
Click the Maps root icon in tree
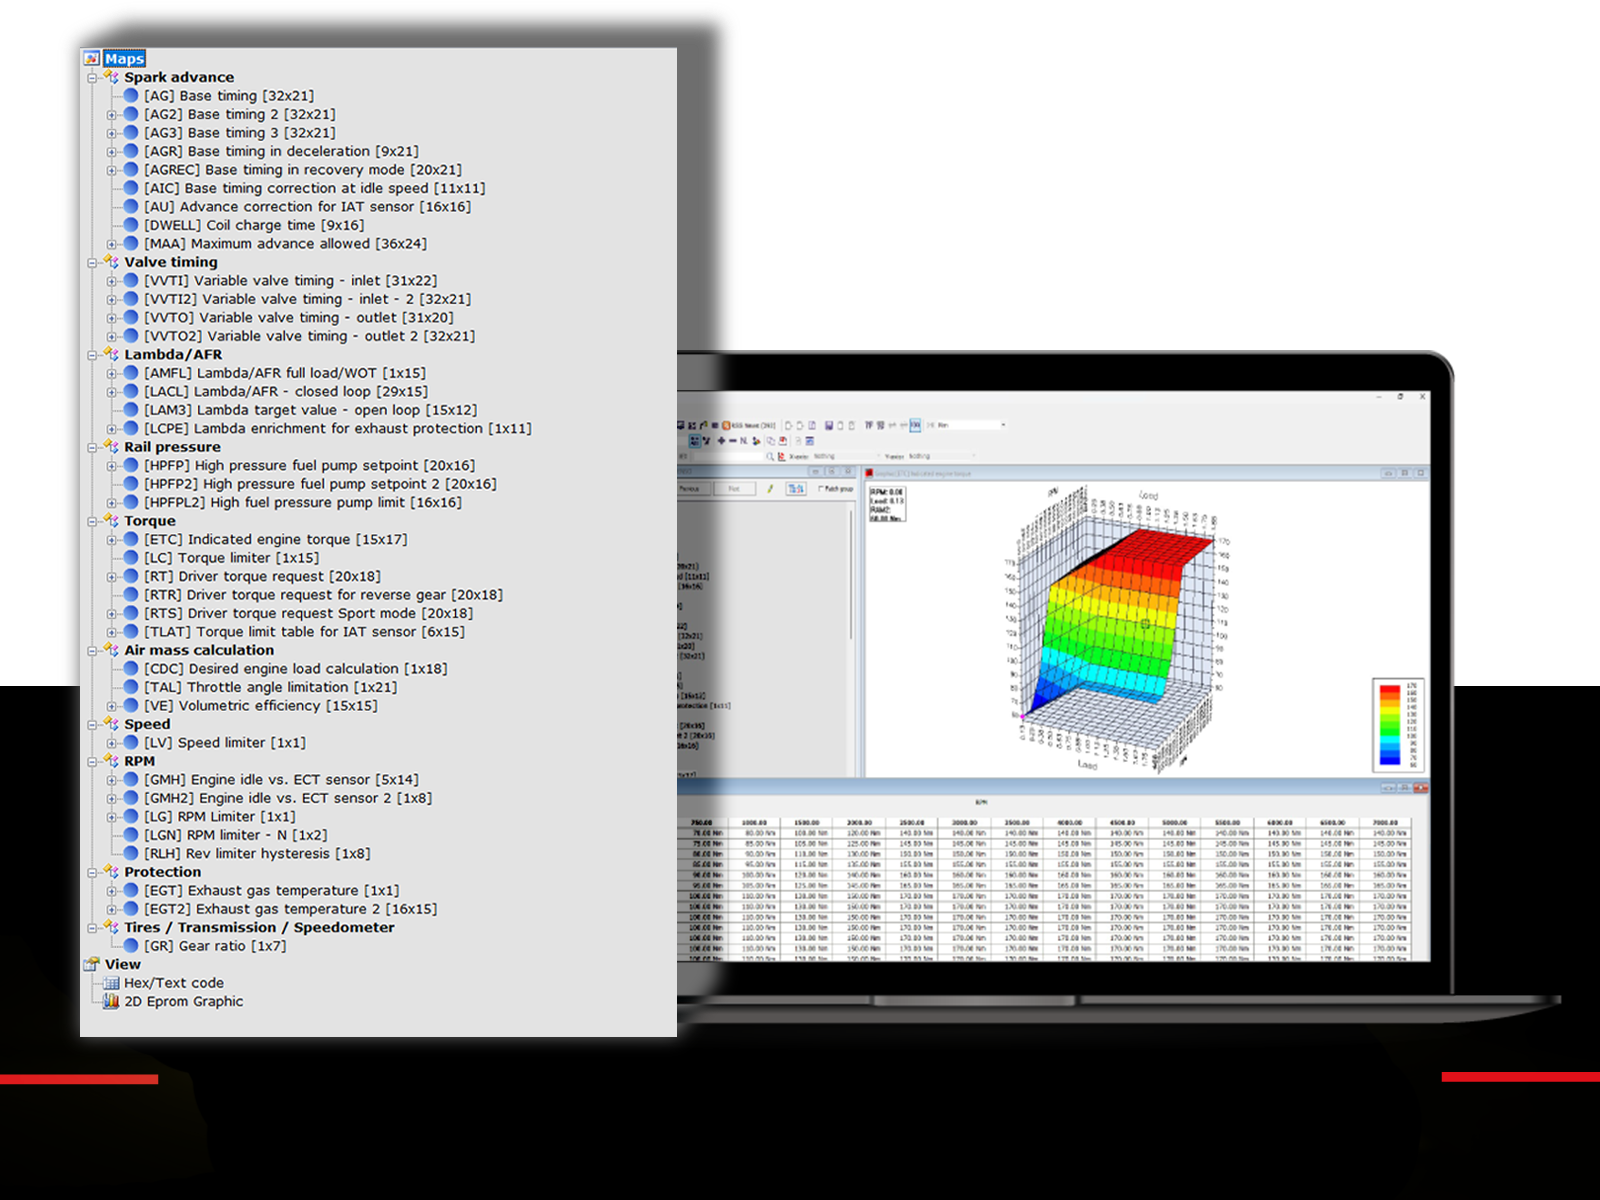pyautogui.click(x=92, y=59)
